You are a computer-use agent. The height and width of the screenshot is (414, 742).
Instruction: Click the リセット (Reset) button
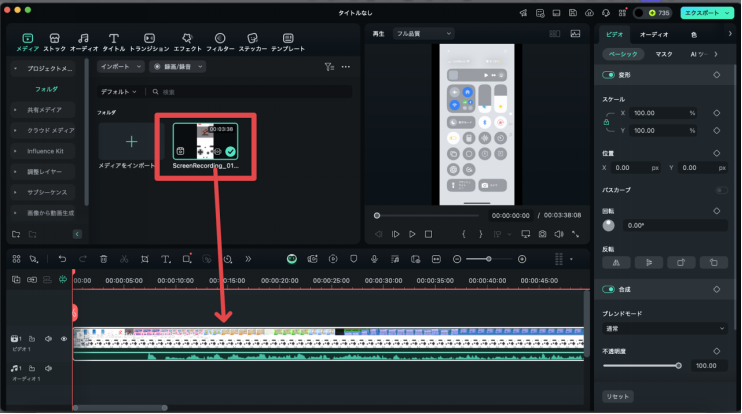point(618,397)
